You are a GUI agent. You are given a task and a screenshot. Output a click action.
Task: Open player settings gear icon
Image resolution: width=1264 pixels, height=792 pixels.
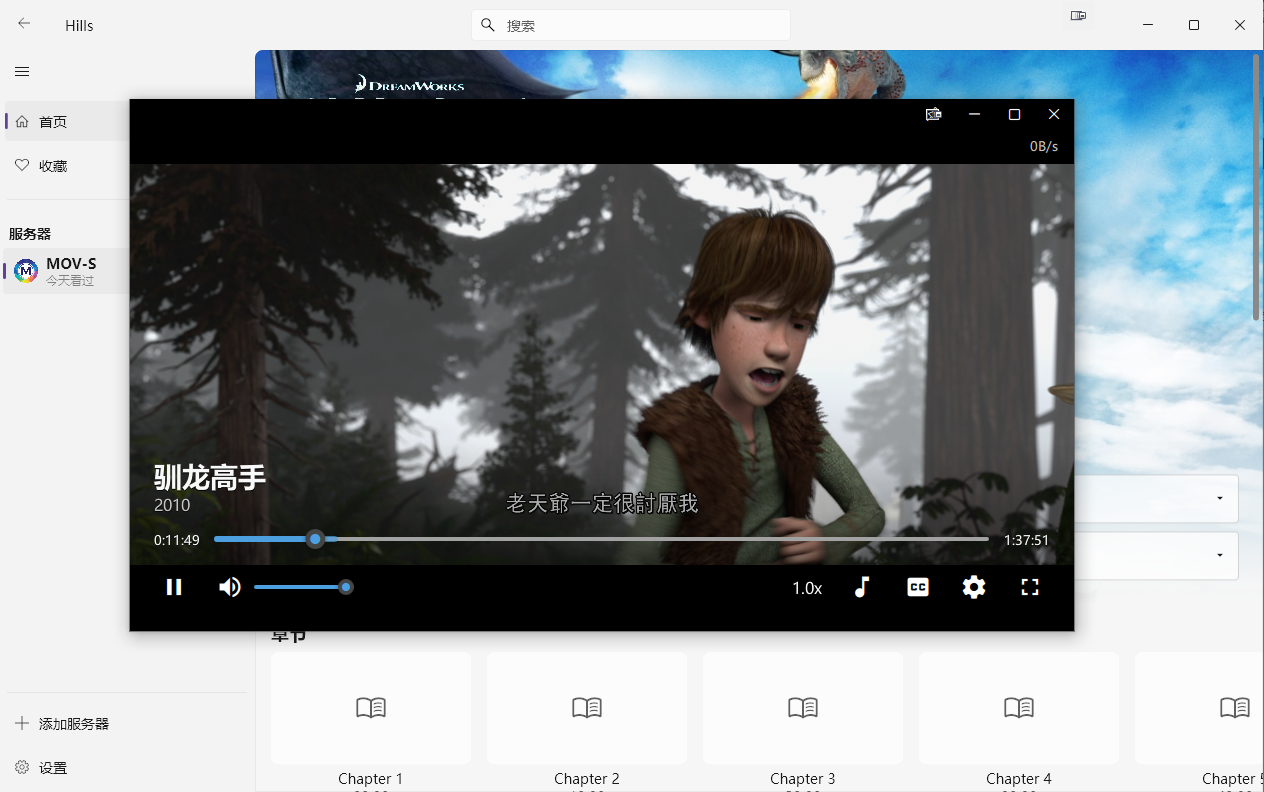click(973, 587)
